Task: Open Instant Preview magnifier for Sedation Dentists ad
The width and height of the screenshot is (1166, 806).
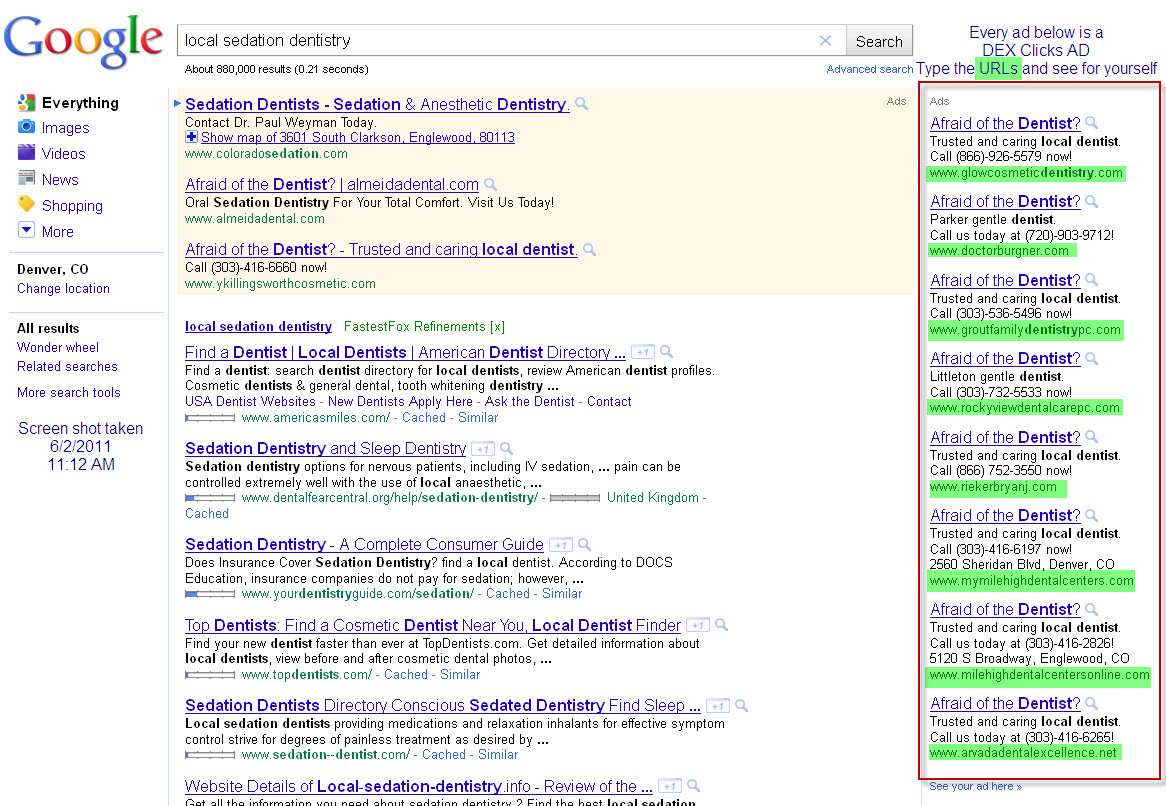Action: coord(580,104)
